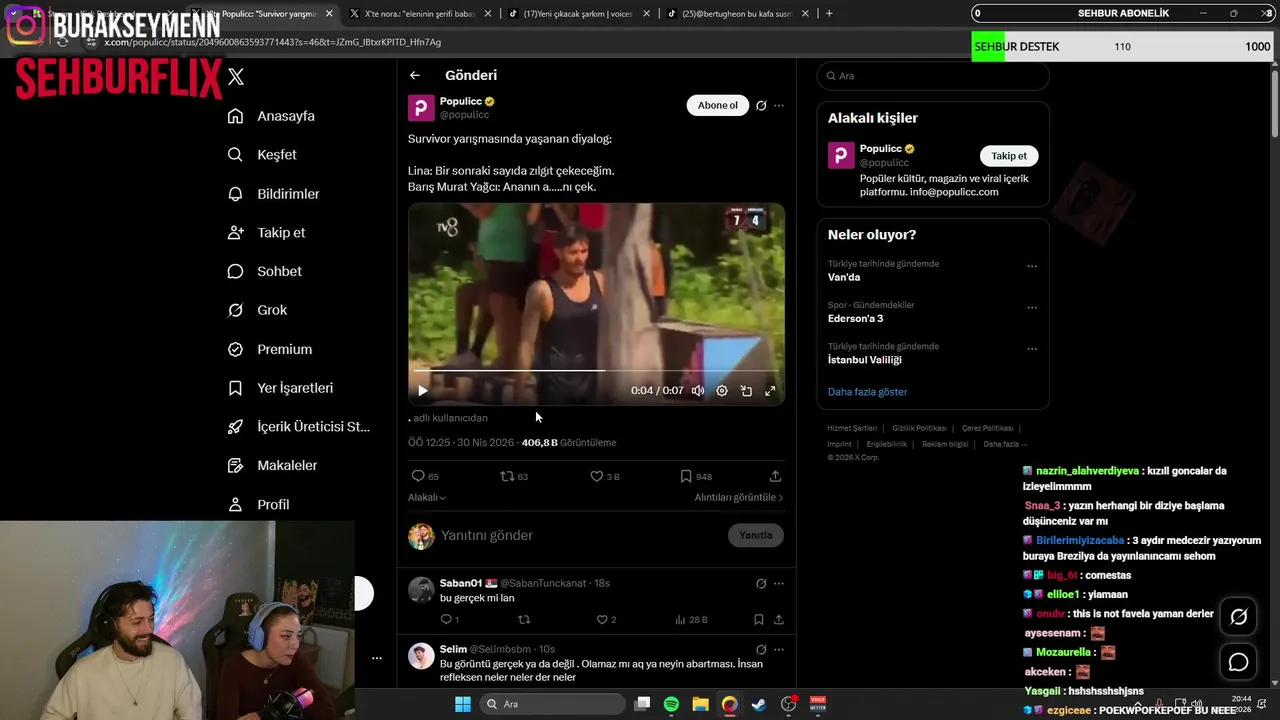Open more options for Ederson'a 3 trend
The height and width of the screenshot is (720, 1280).
click(1032, 308)
